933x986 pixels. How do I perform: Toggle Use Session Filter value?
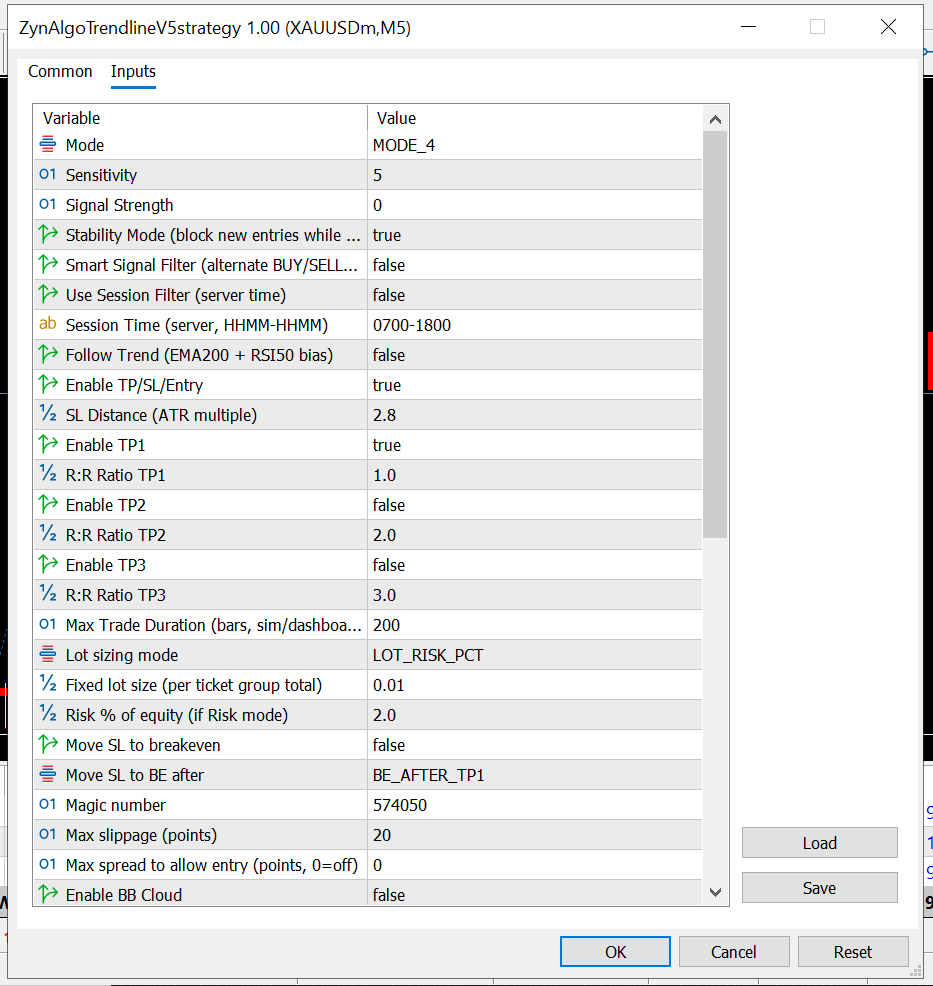pos(534,295)
